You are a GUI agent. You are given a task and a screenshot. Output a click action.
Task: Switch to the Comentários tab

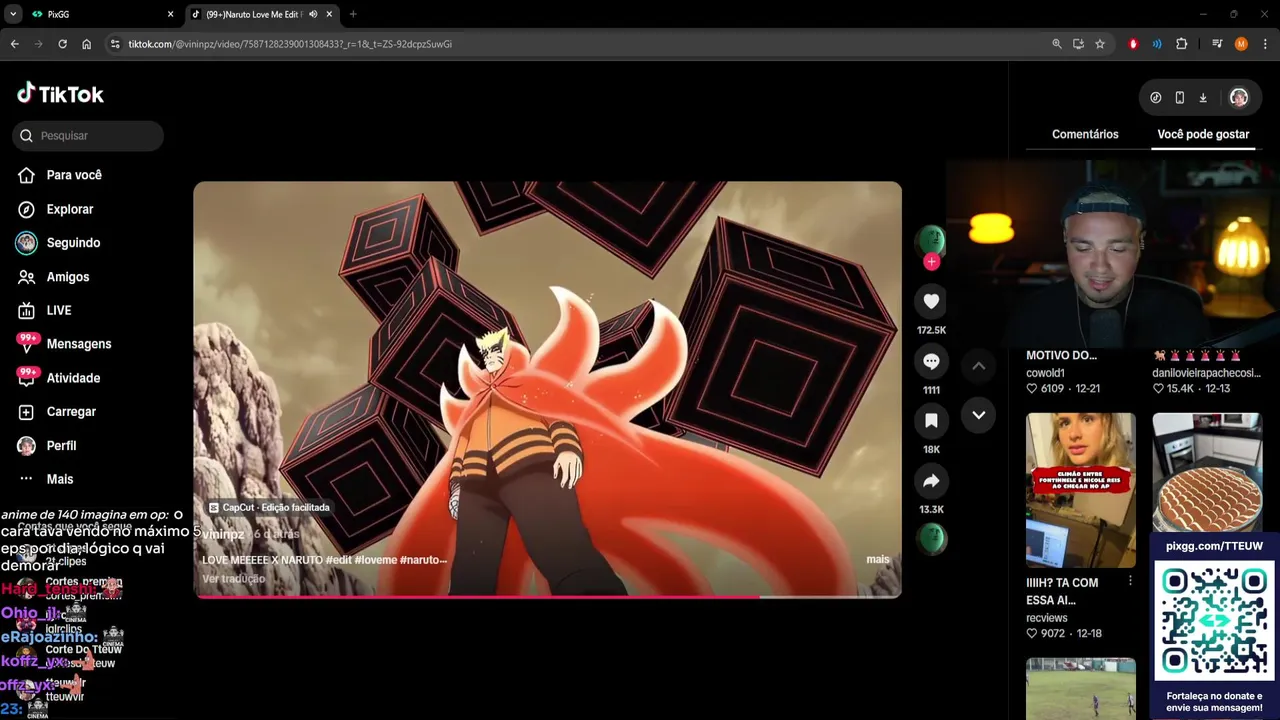click(1085, 134)
